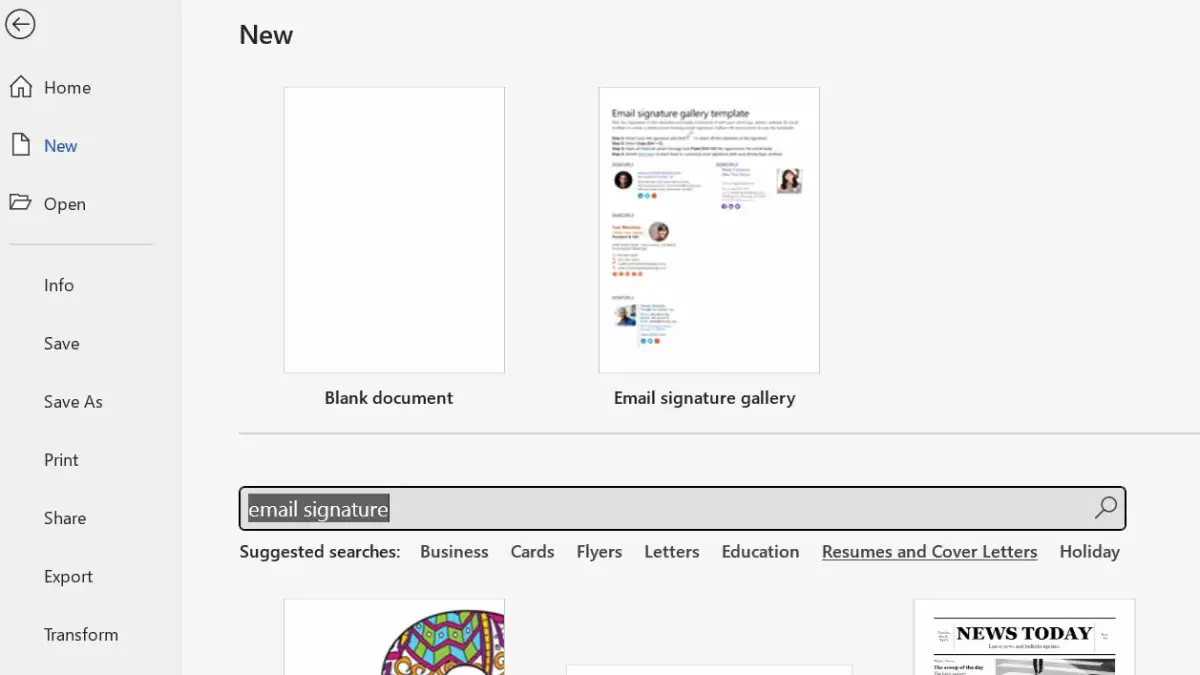Click the New document icon in the sidebar

(x=58, y=145)
